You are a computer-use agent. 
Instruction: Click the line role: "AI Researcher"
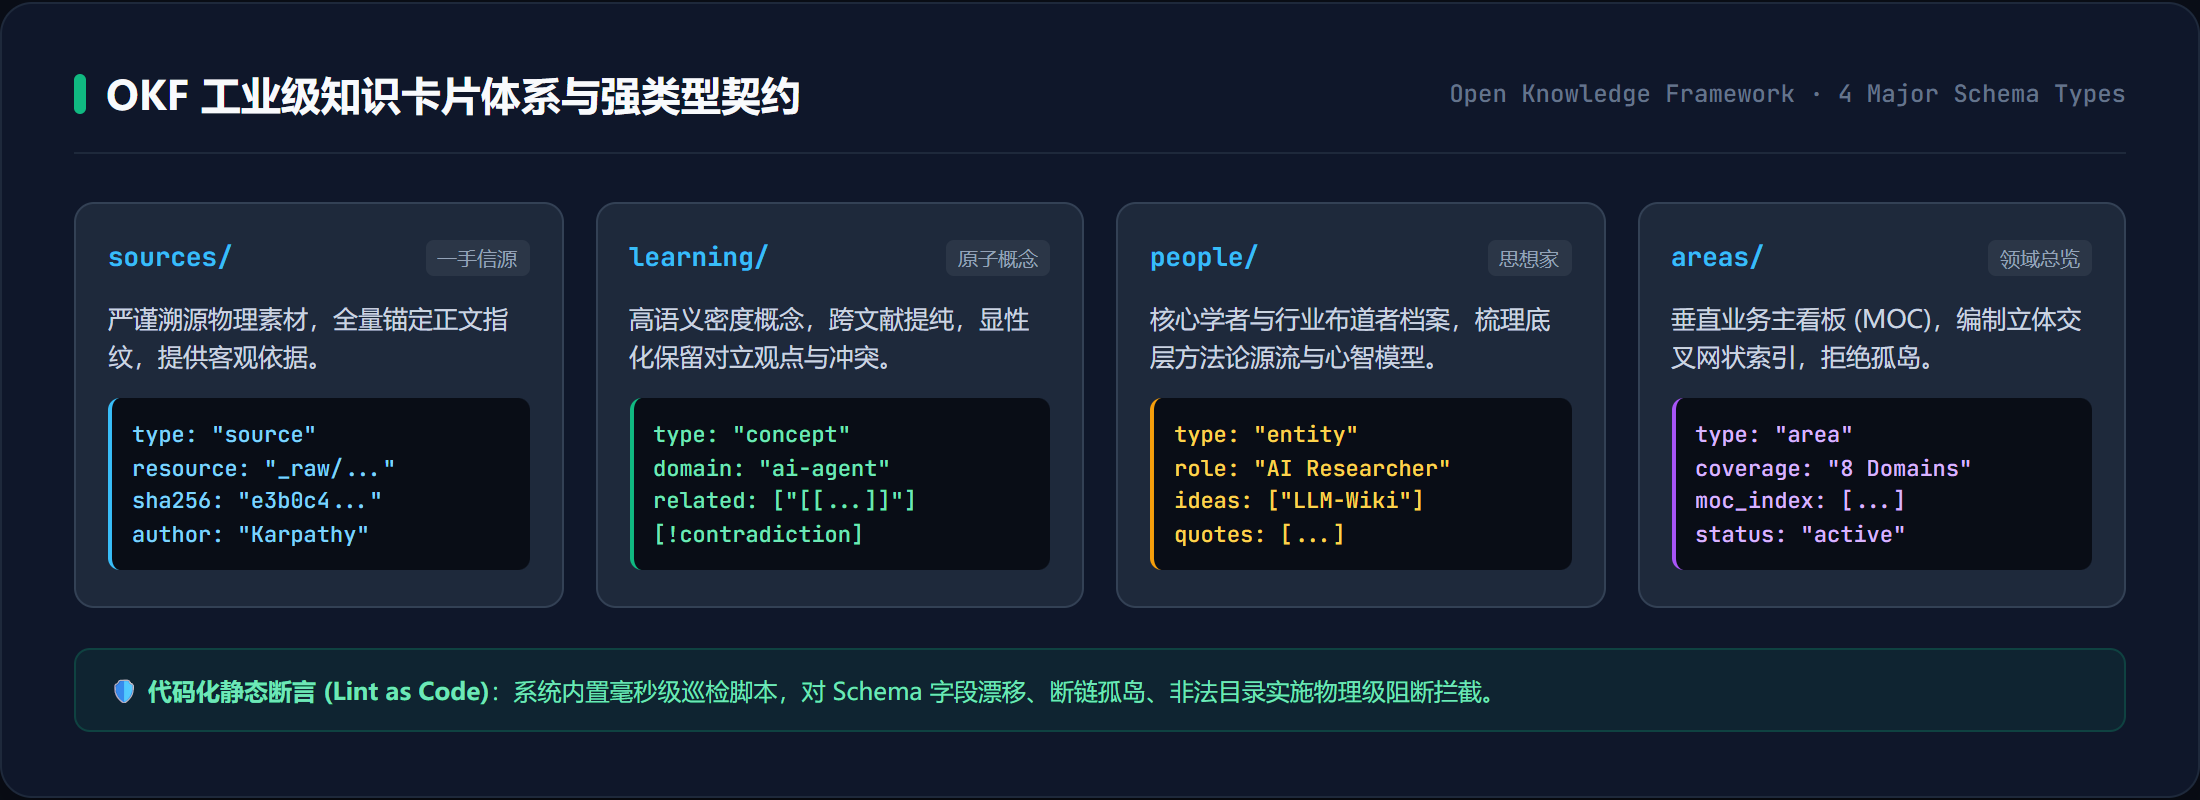[1312, 468]
